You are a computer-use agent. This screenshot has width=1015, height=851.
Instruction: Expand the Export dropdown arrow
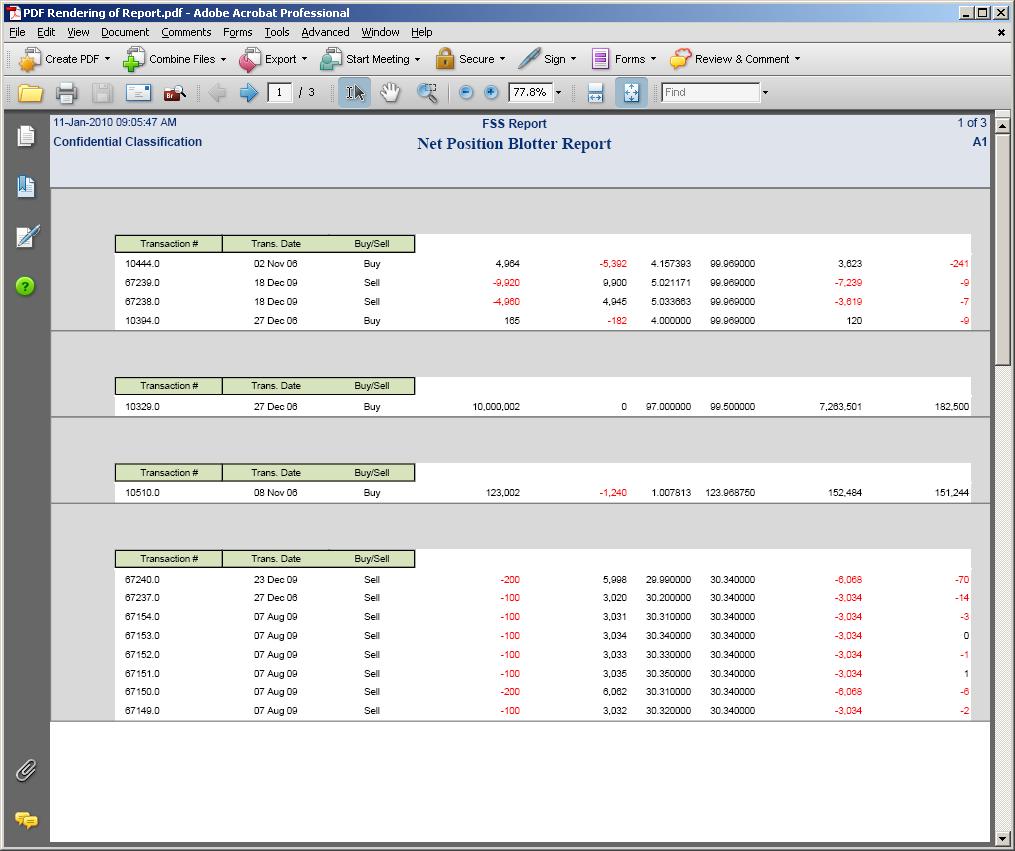(304, 59)
